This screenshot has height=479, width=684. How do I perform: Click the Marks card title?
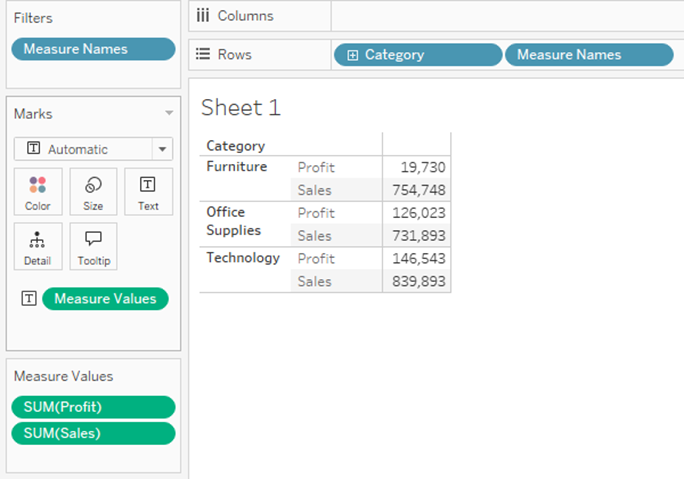pos(33,114)
